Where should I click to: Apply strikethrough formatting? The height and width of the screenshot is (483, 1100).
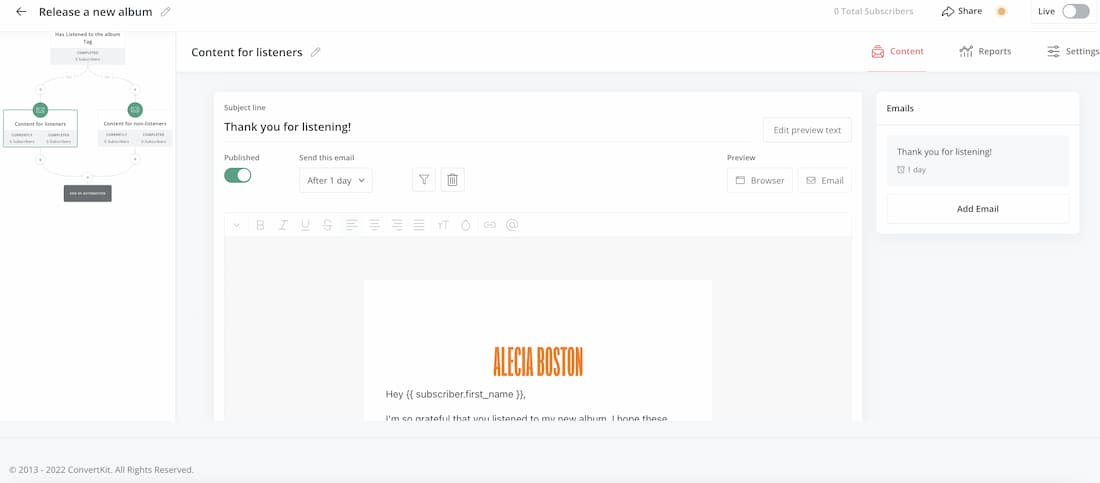click(x=327, y=225)
